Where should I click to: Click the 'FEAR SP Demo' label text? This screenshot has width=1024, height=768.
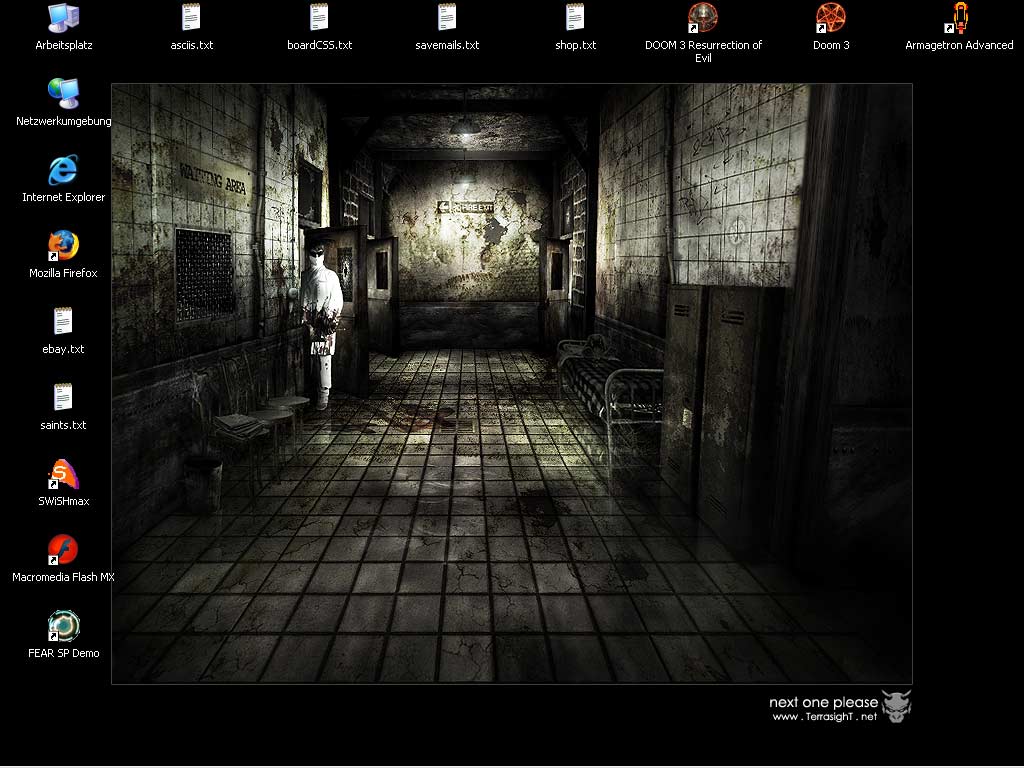click(63, 653)
